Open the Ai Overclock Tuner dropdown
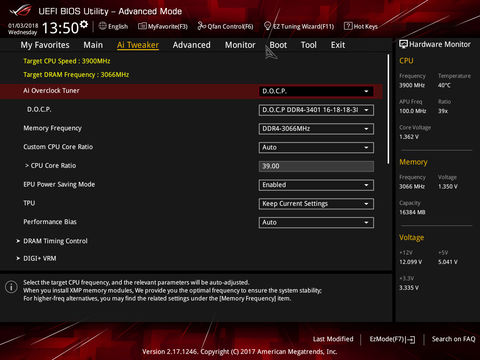The width and height of the screenshot is (480, 360). [316, 91]
